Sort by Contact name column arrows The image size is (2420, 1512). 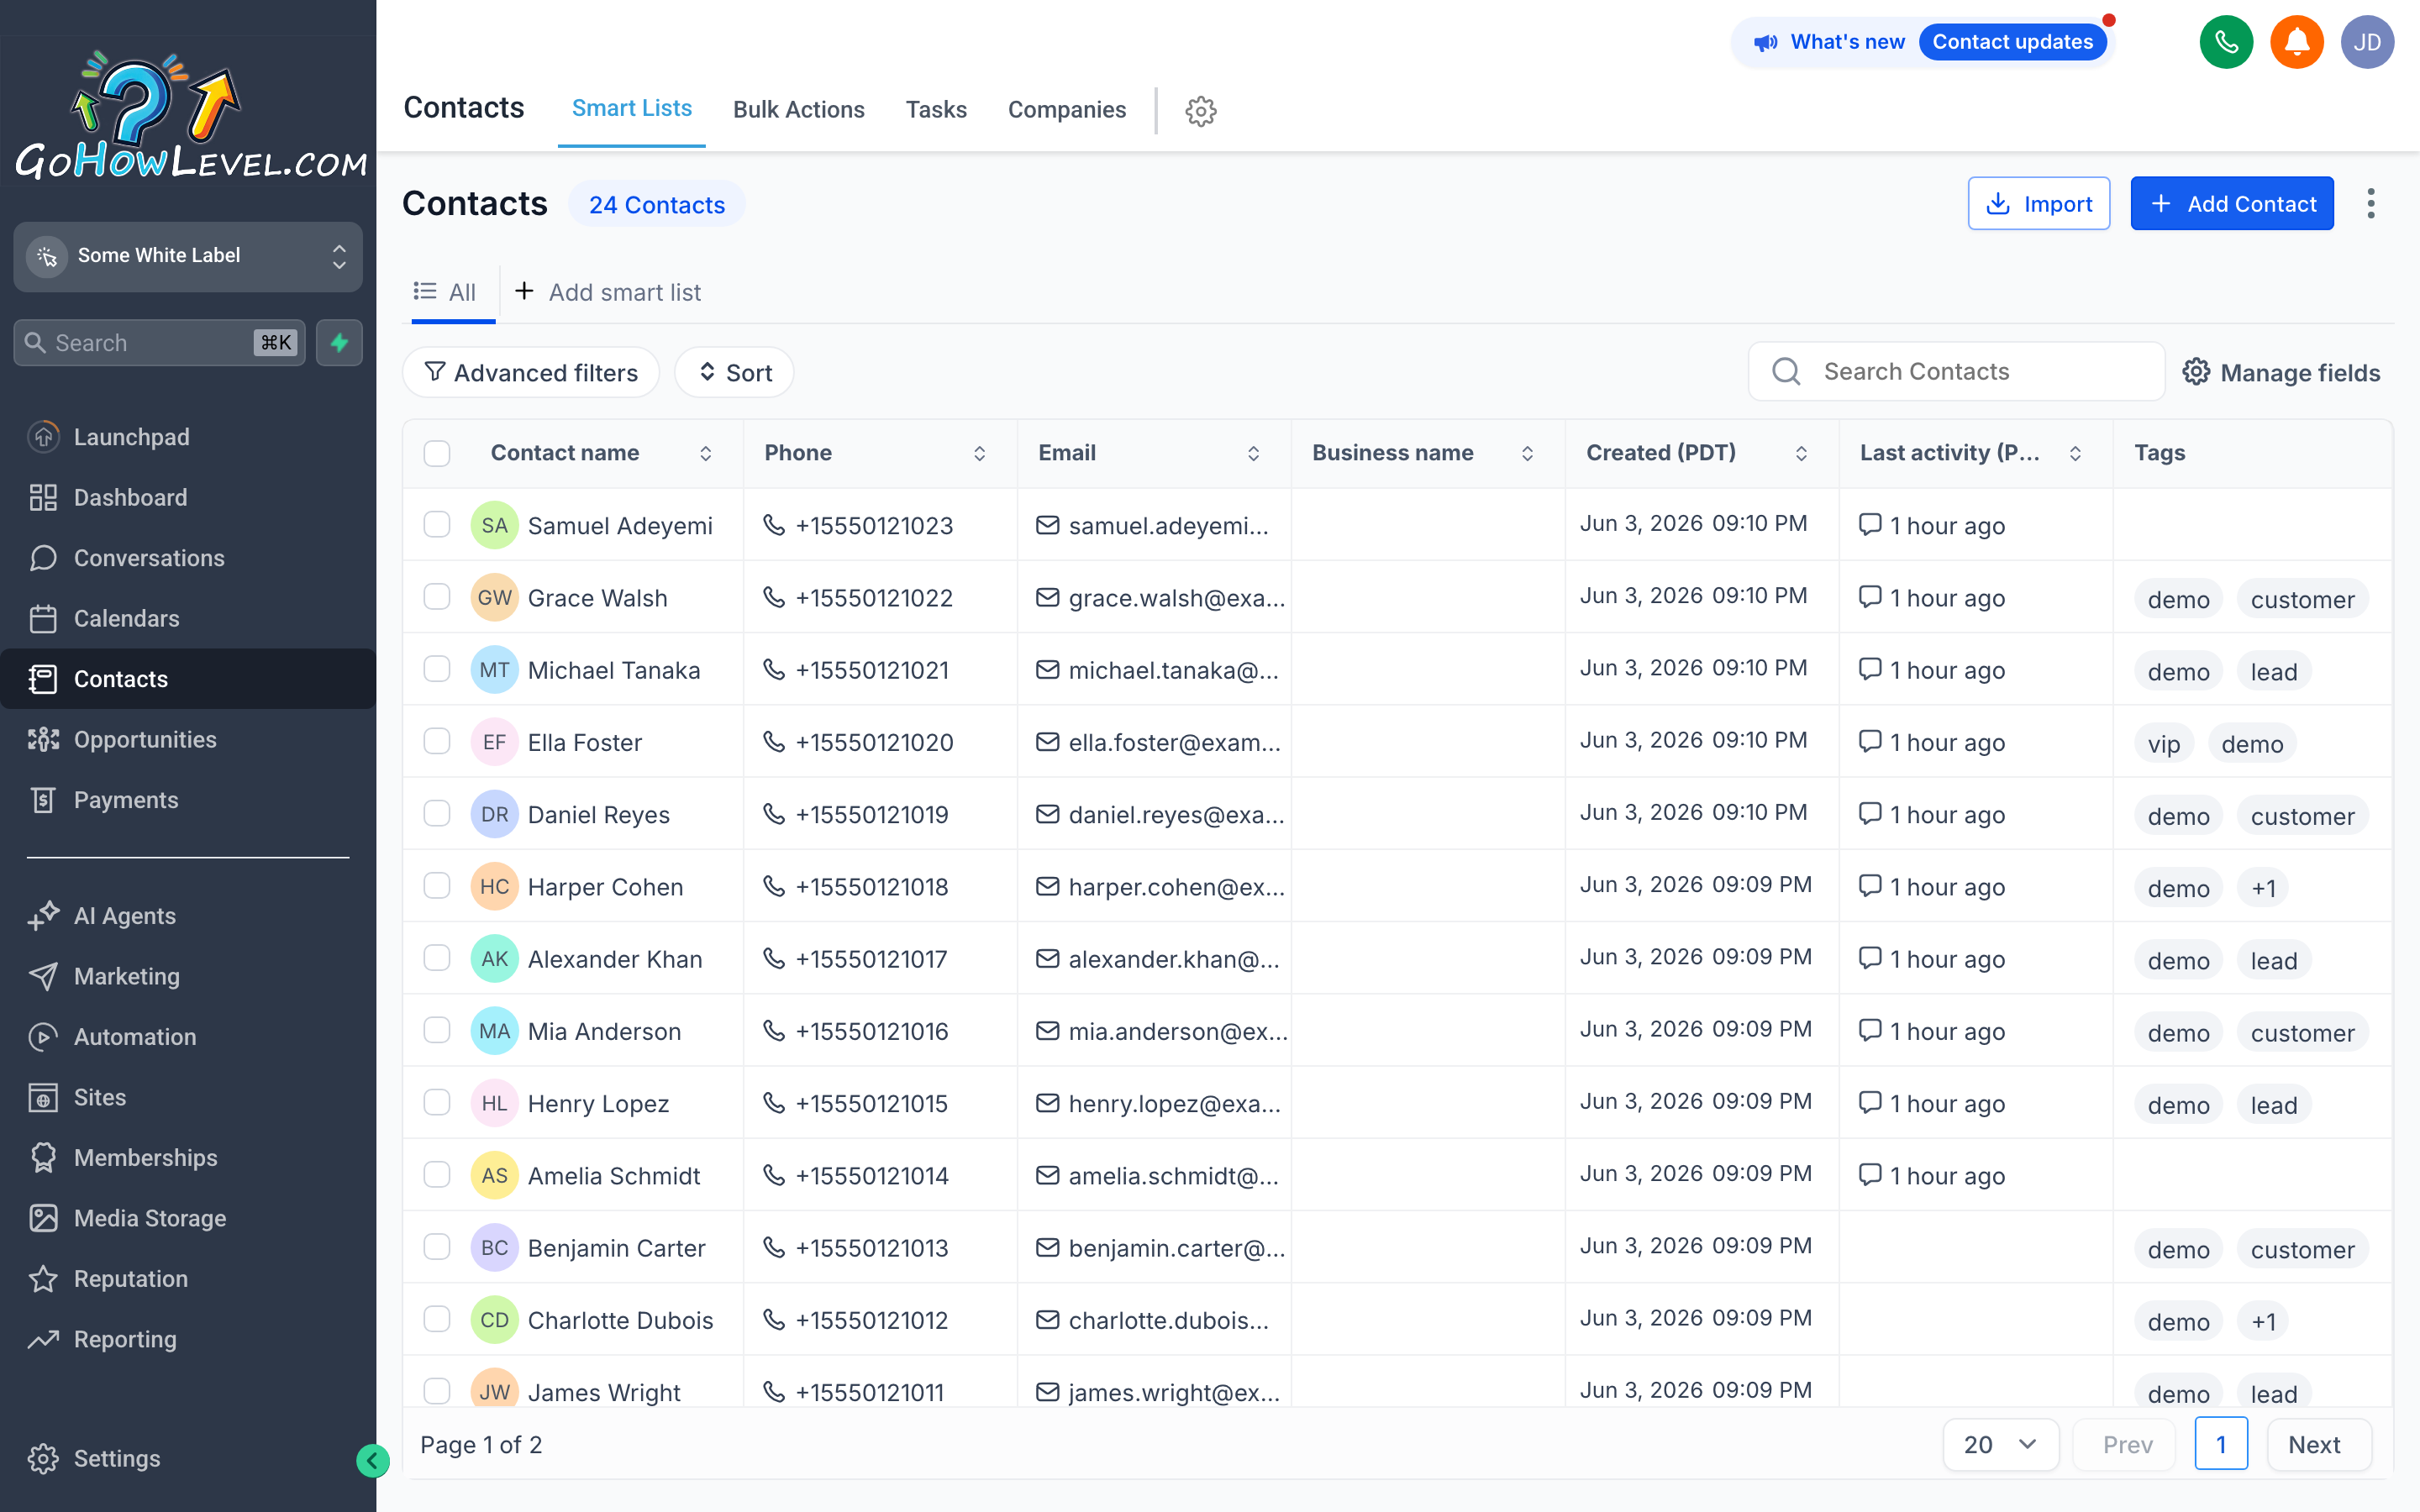point(705,453)
